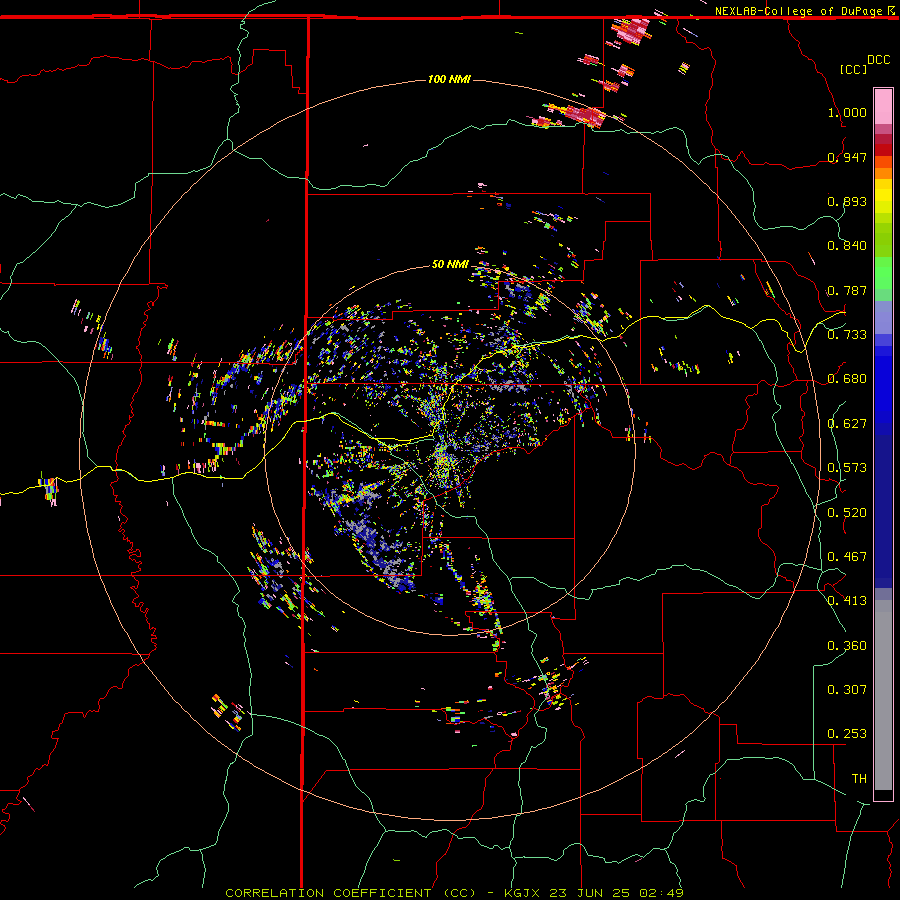Click the gray segment of the color bar
The image size is (900, 900).
point(883,695)
